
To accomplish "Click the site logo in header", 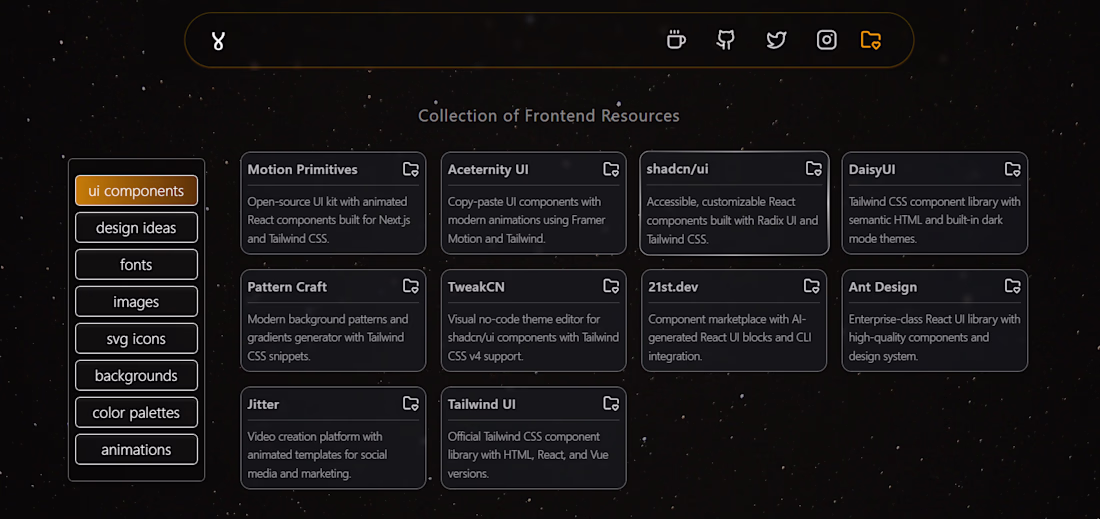I will tap(218, 41).
